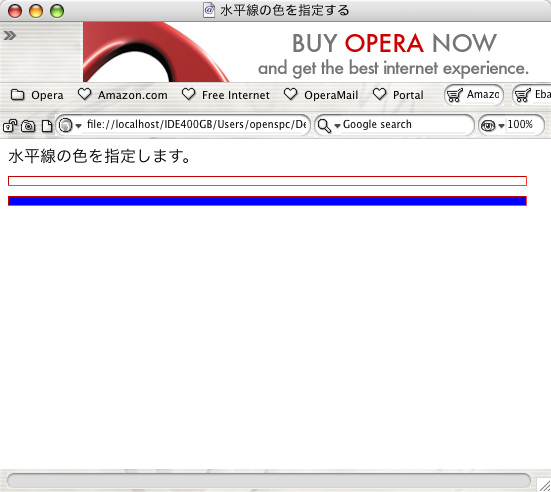Click the padlock security icon
This screenshot has width=551, height=492.
pyautogui.click(x=10, y=126)
